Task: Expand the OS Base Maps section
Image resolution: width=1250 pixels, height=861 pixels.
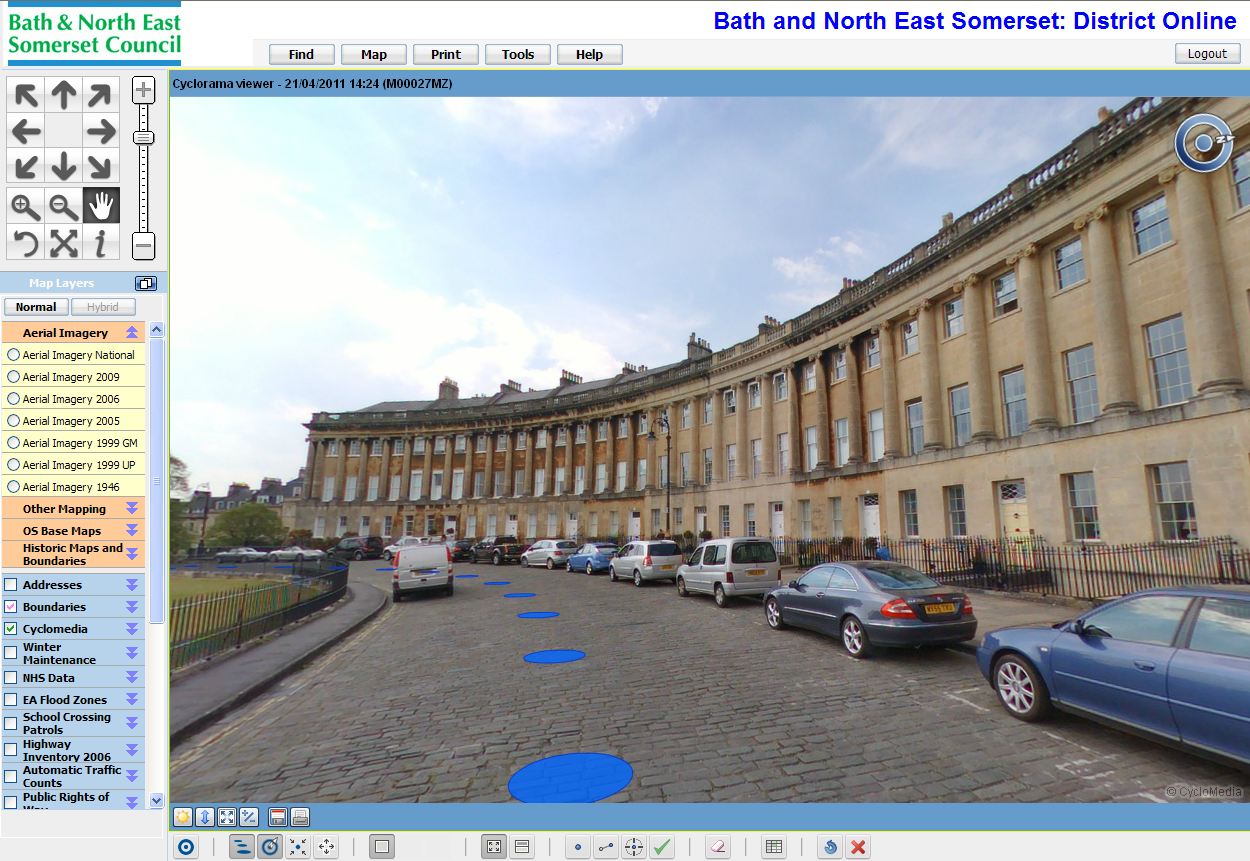Action: coord(133,530)
